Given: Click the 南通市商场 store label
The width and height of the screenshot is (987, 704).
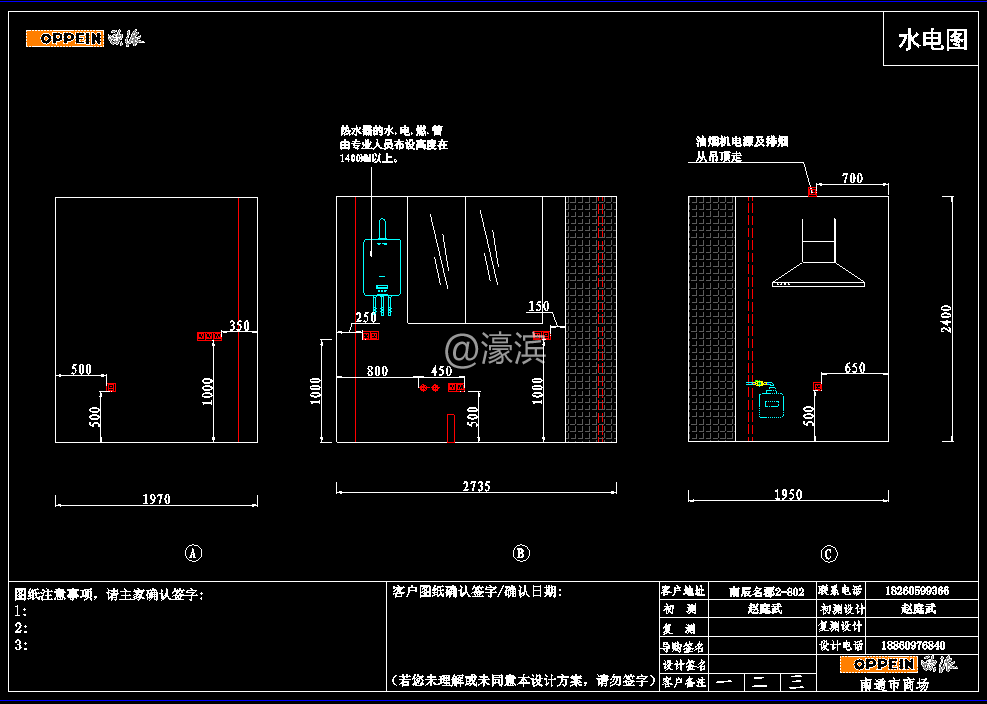Looking at the screenshot, I should pyautogui.click(x=894, y=685).
